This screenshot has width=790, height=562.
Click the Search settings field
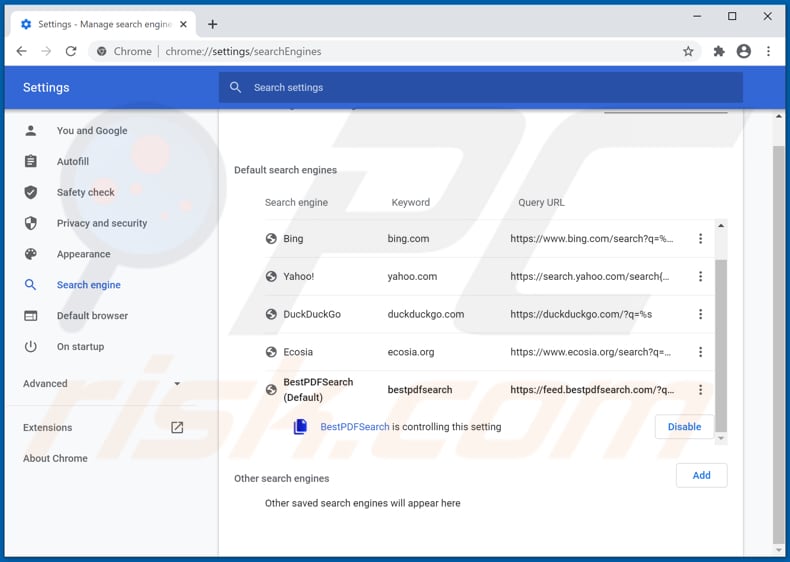coord(480,87)
